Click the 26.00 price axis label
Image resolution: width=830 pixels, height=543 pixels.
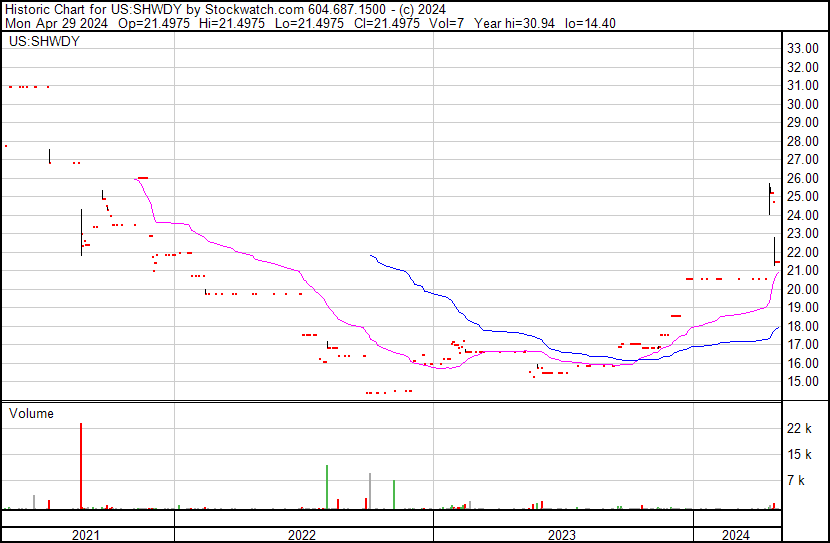click(803, 178)
